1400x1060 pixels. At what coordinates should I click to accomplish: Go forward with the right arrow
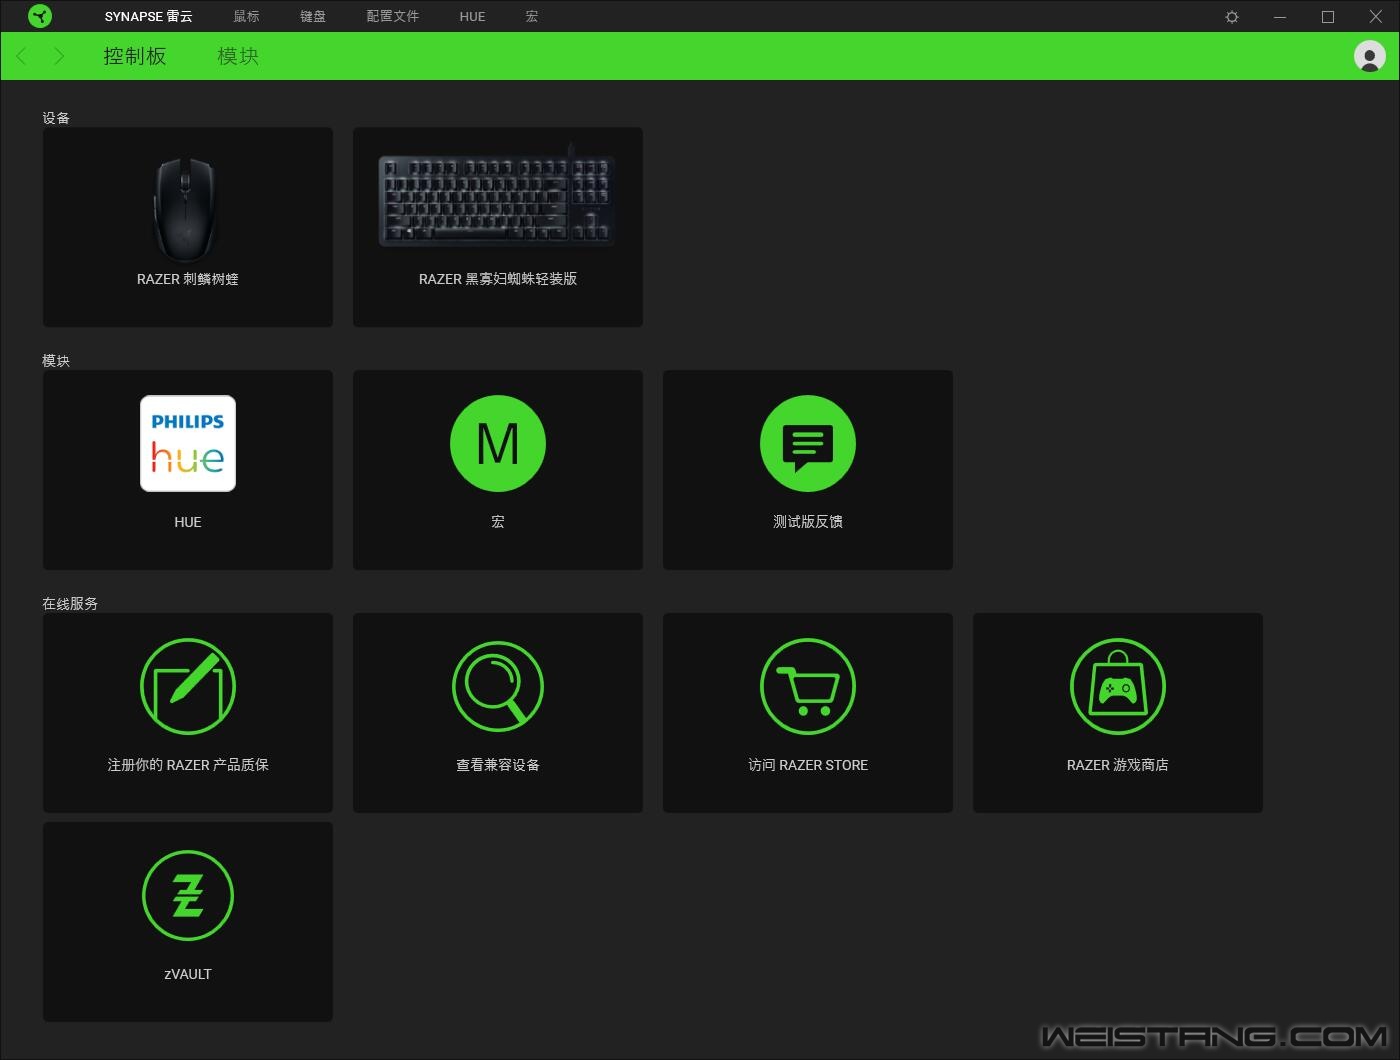coord(59,56)
